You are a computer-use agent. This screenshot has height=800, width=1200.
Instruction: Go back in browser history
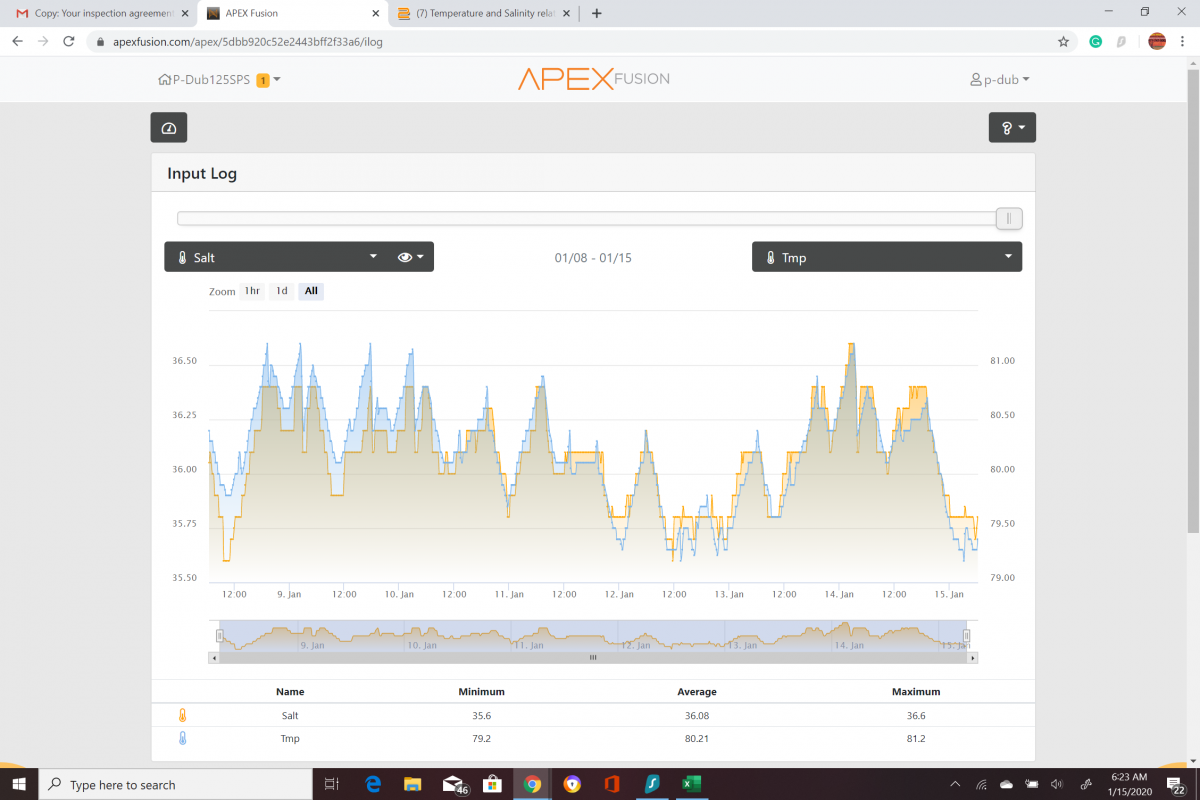[17, 42]
